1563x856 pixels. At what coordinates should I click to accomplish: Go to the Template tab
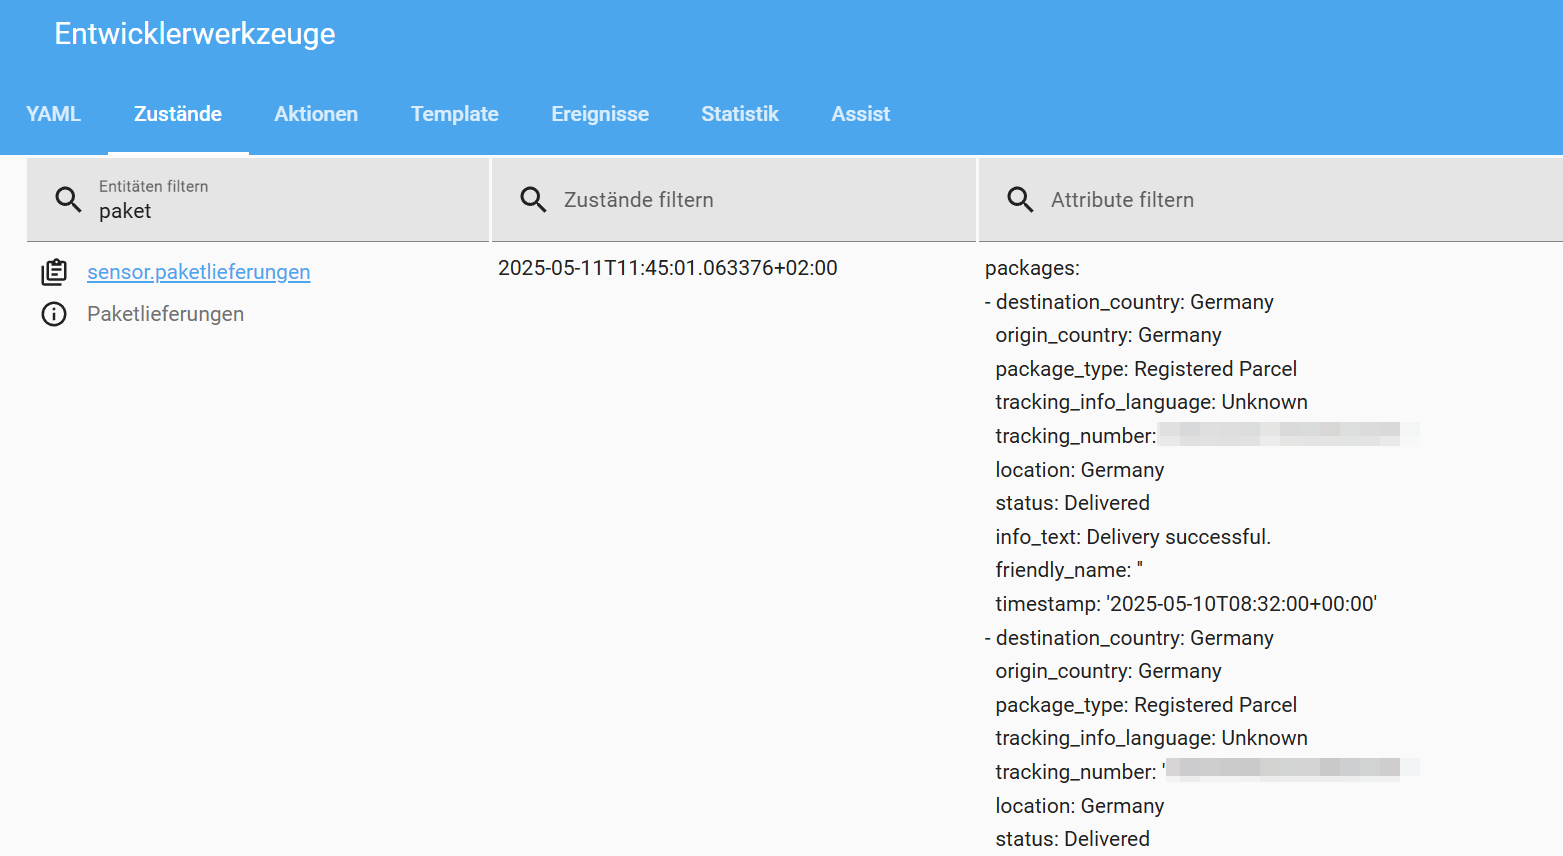454,114
